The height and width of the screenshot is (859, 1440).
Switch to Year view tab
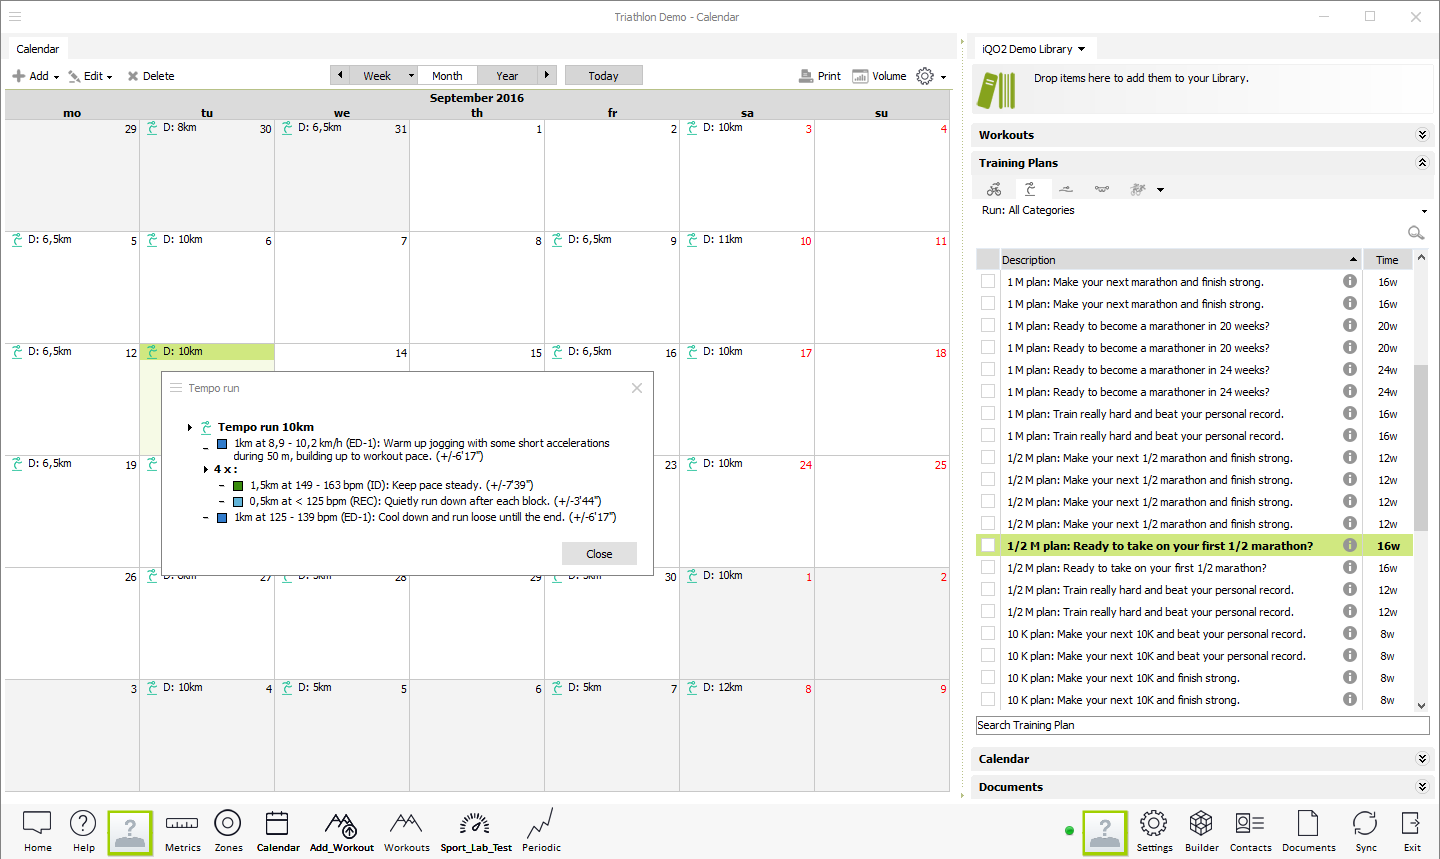coord(507,76)
